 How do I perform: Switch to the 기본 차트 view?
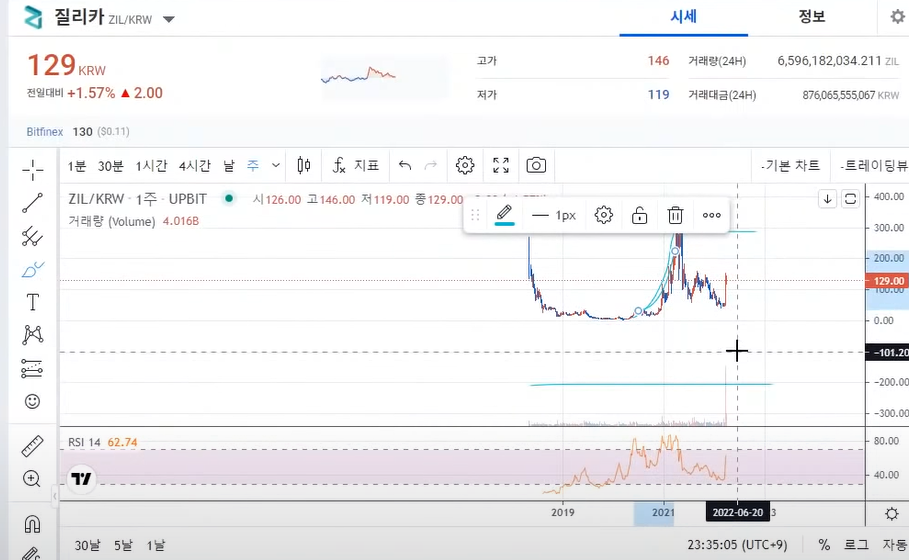(x=791, y=166)
